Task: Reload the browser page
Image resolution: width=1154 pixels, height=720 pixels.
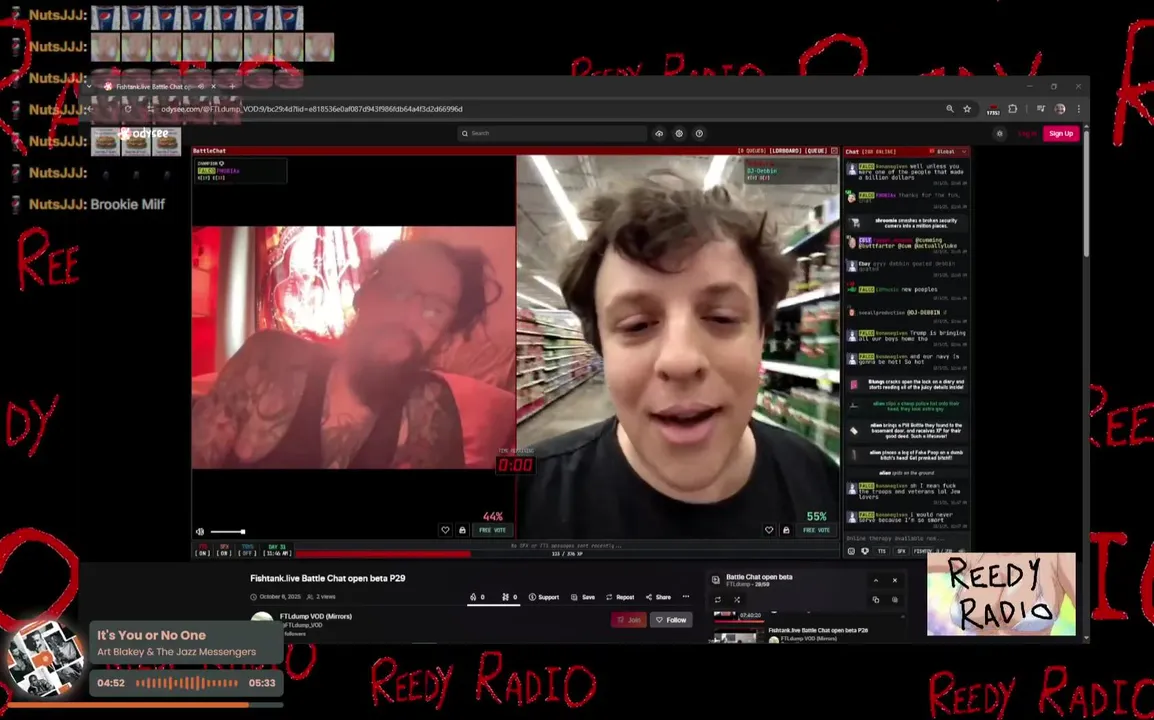Action: 128,109
